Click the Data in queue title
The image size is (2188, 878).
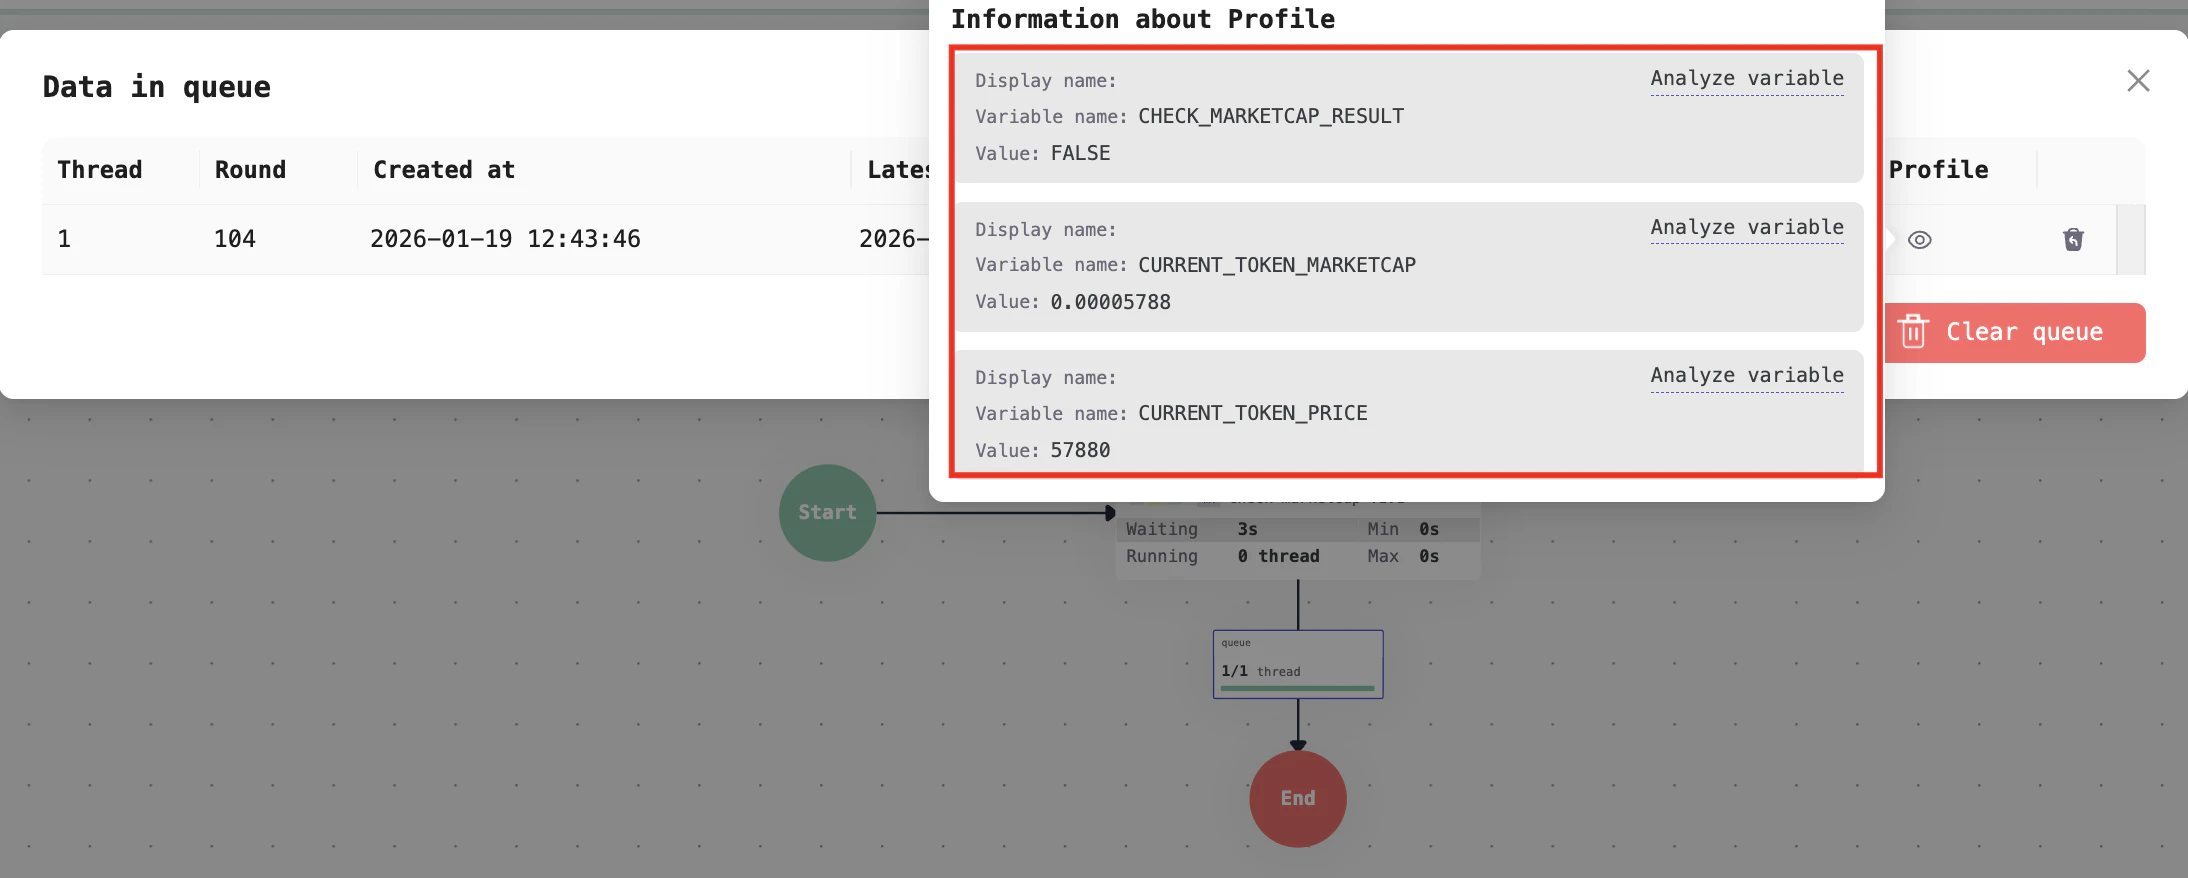click(157, 87)
